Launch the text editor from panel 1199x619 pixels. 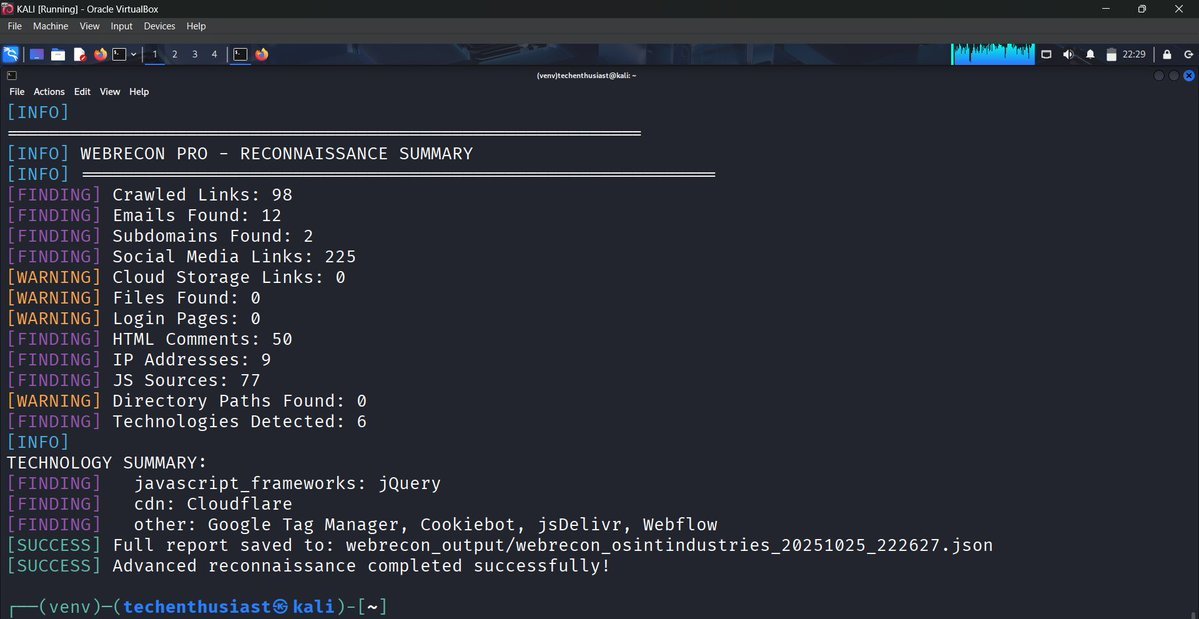[79, 54]
